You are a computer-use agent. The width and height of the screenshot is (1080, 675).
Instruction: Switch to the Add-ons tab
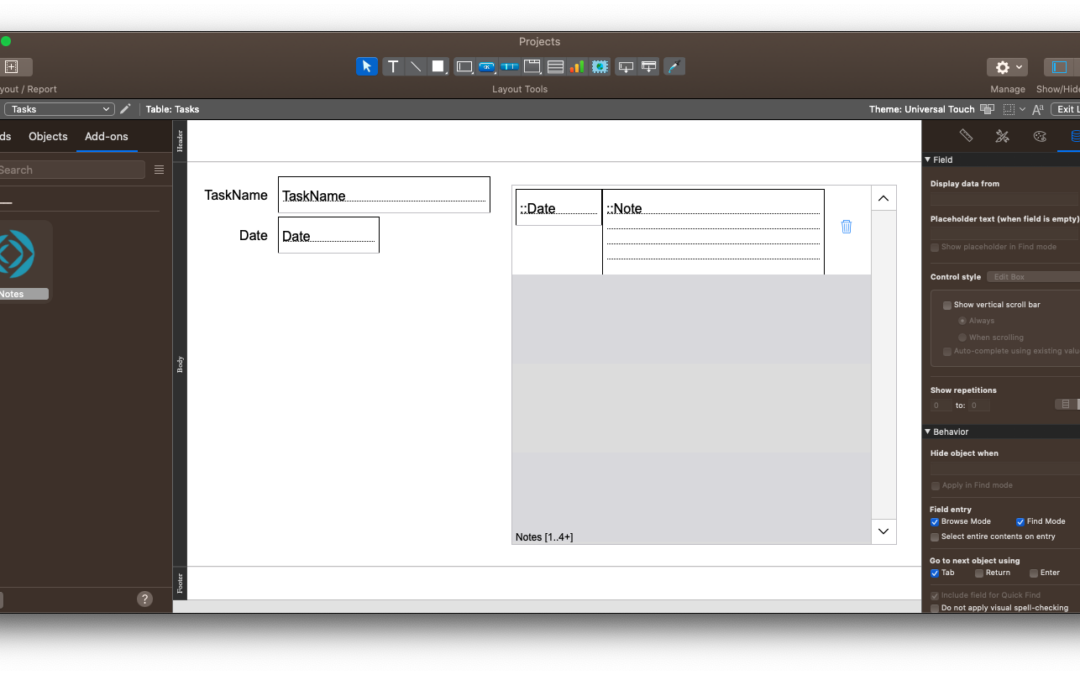click(x=106, y=136)
